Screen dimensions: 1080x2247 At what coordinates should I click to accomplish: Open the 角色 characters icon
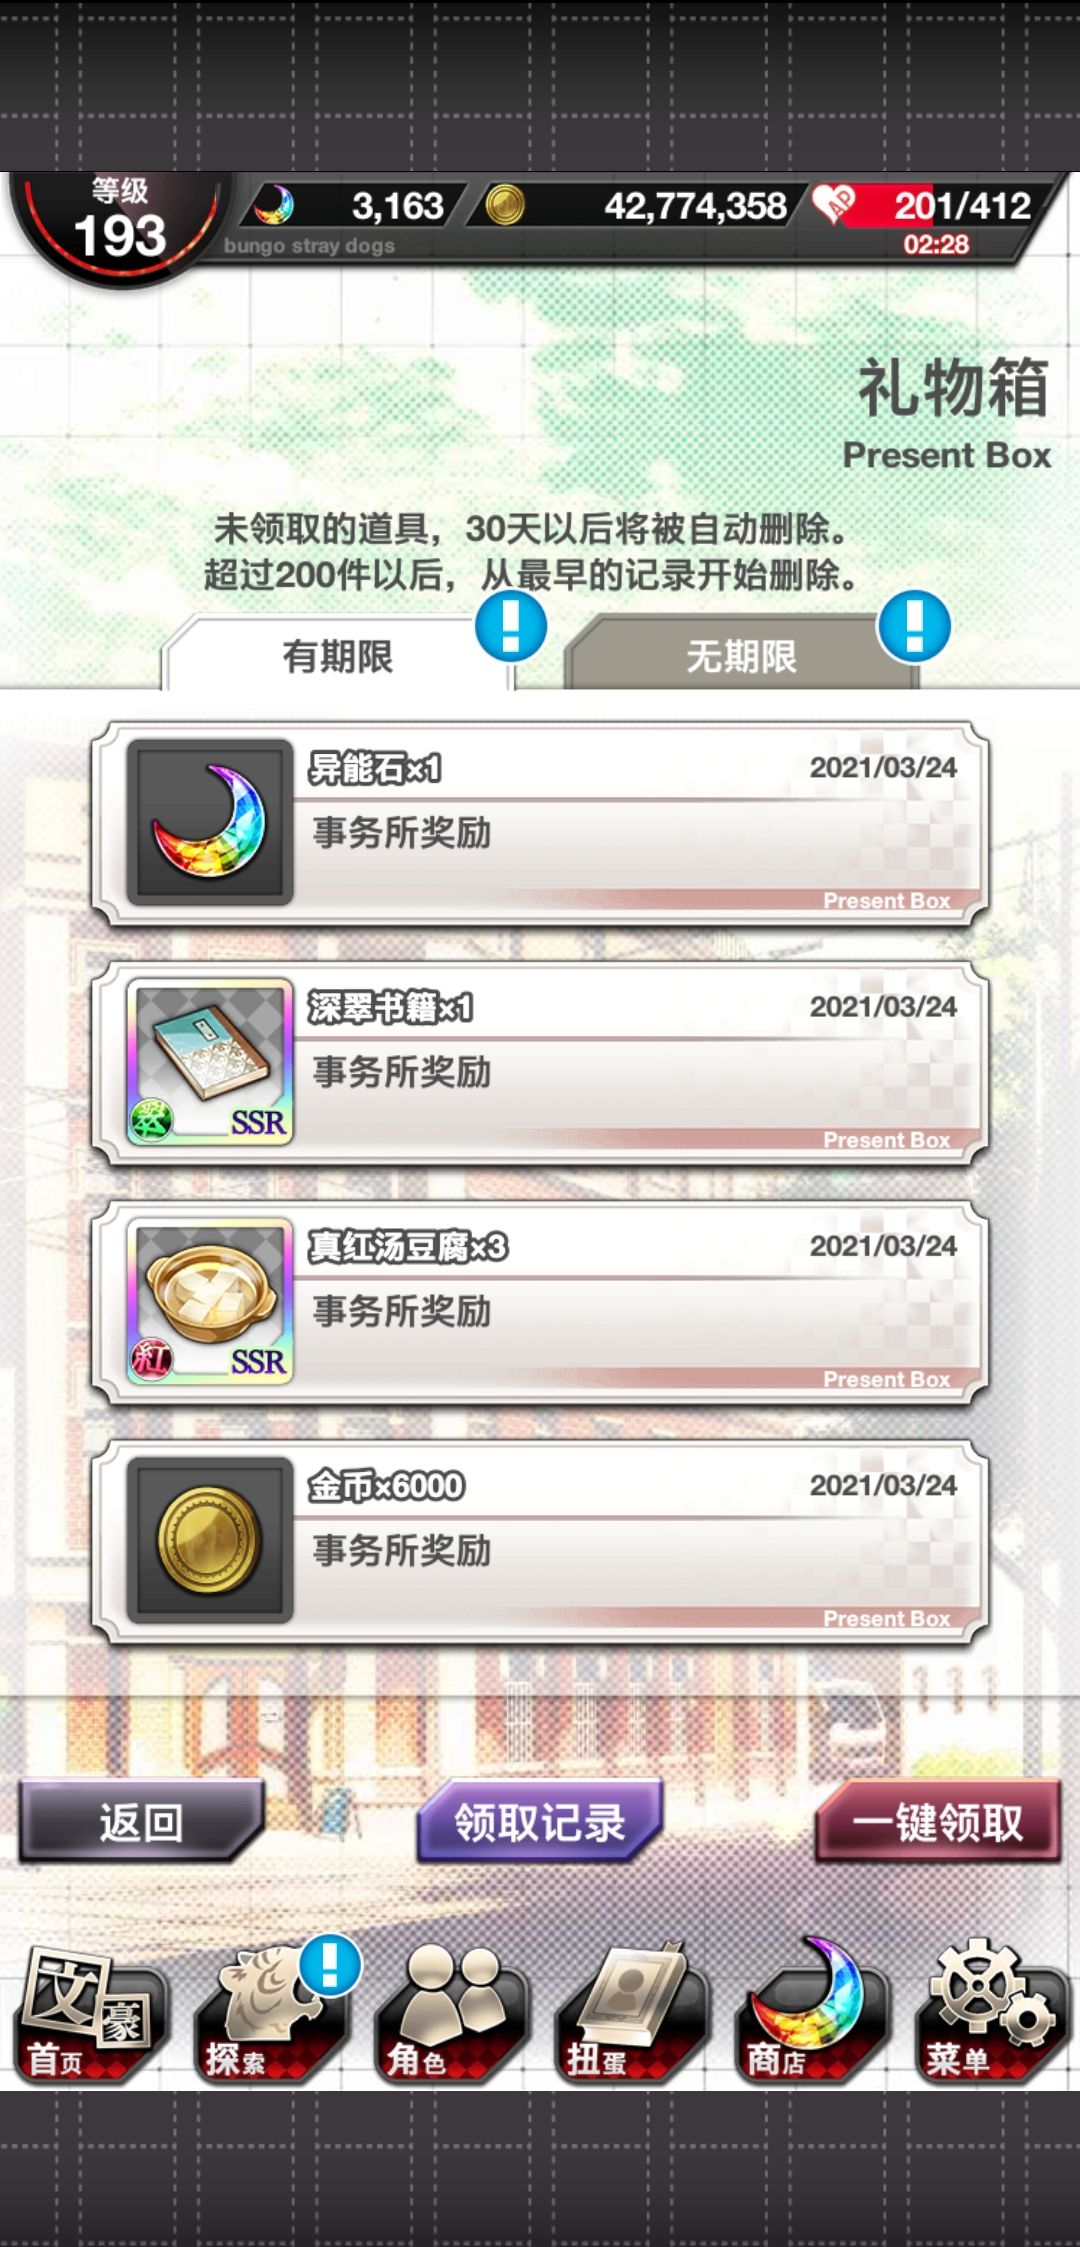click(452, 2014)
